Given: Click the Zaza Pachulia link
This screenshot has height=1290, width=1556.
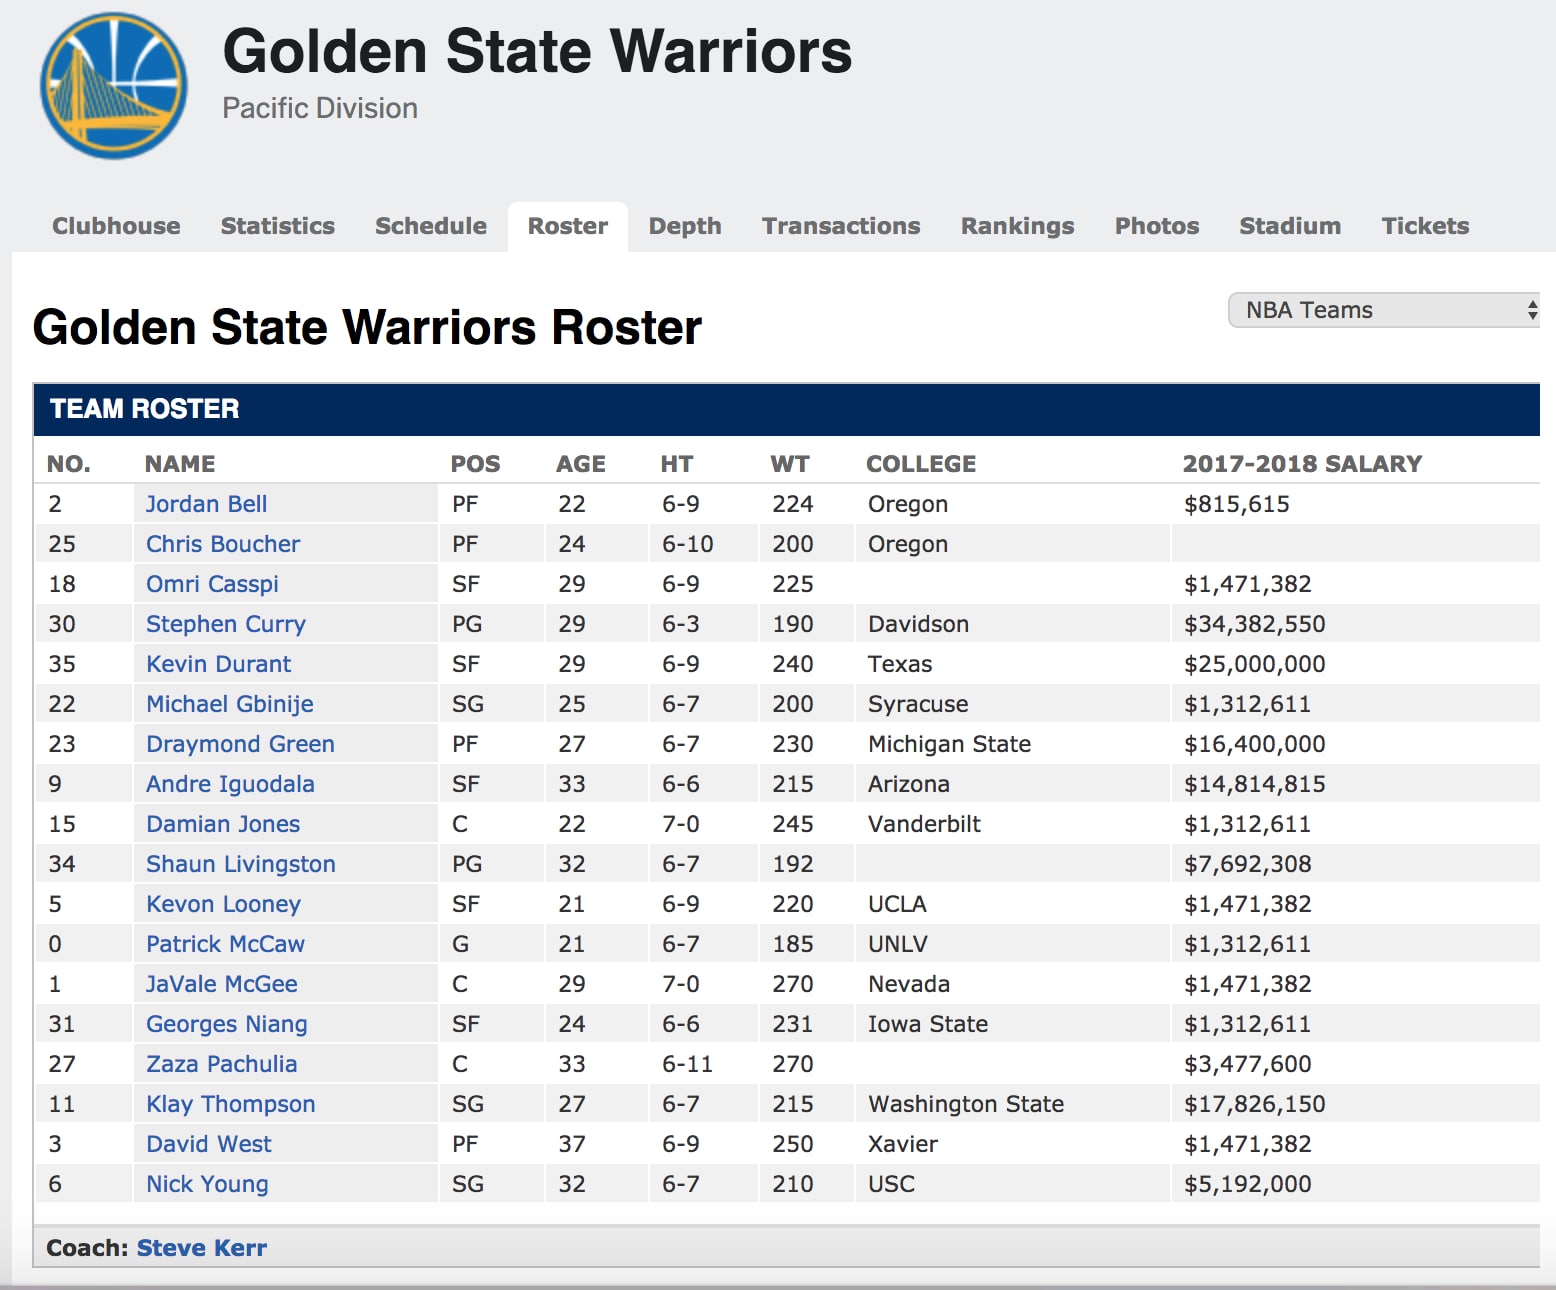Looking at the screenshot, I should (x=221, y=1064).
